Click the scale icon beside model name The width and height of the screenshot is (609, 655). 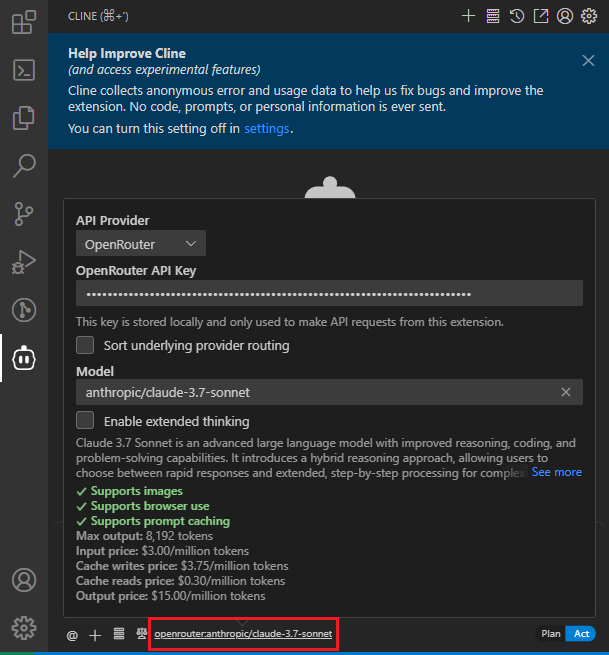(x=142, y=634)
